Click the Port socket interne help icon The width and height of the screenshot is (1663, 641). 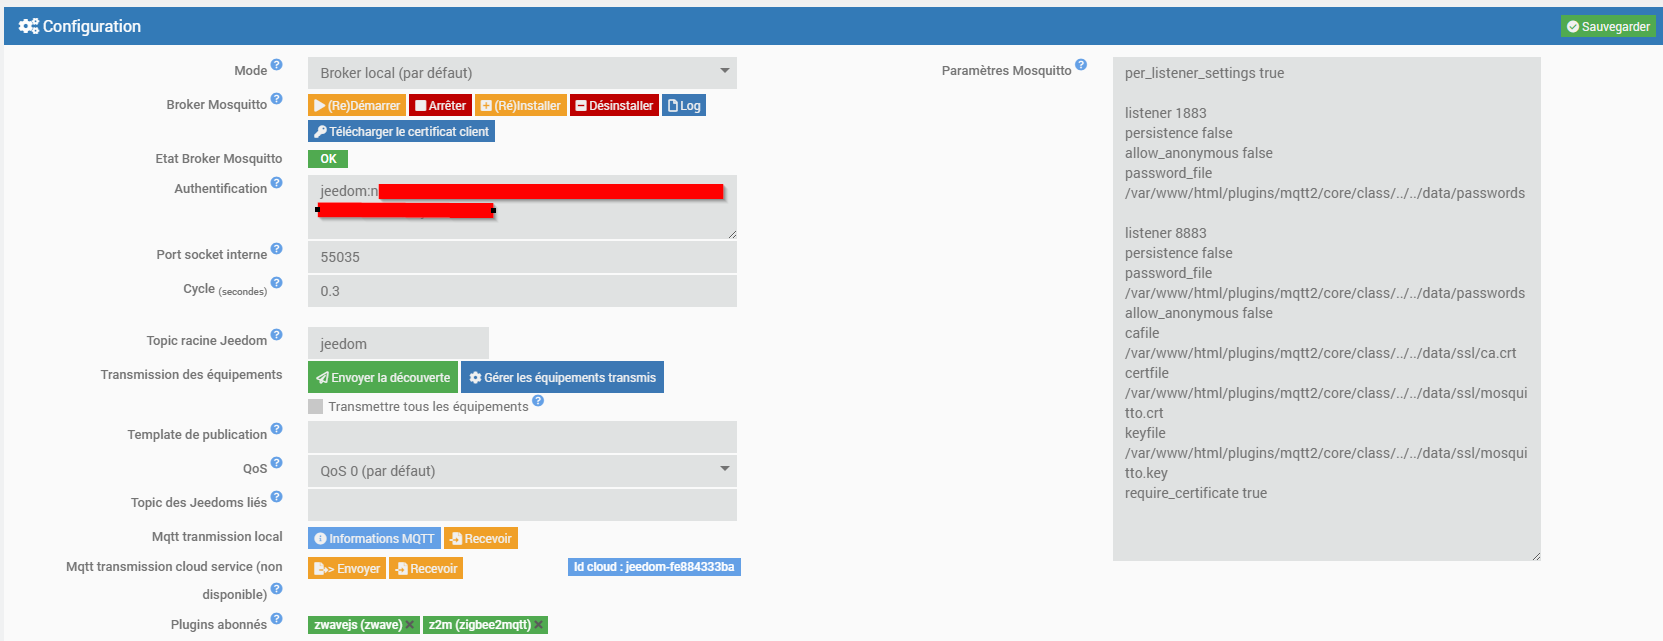(277, 248)
